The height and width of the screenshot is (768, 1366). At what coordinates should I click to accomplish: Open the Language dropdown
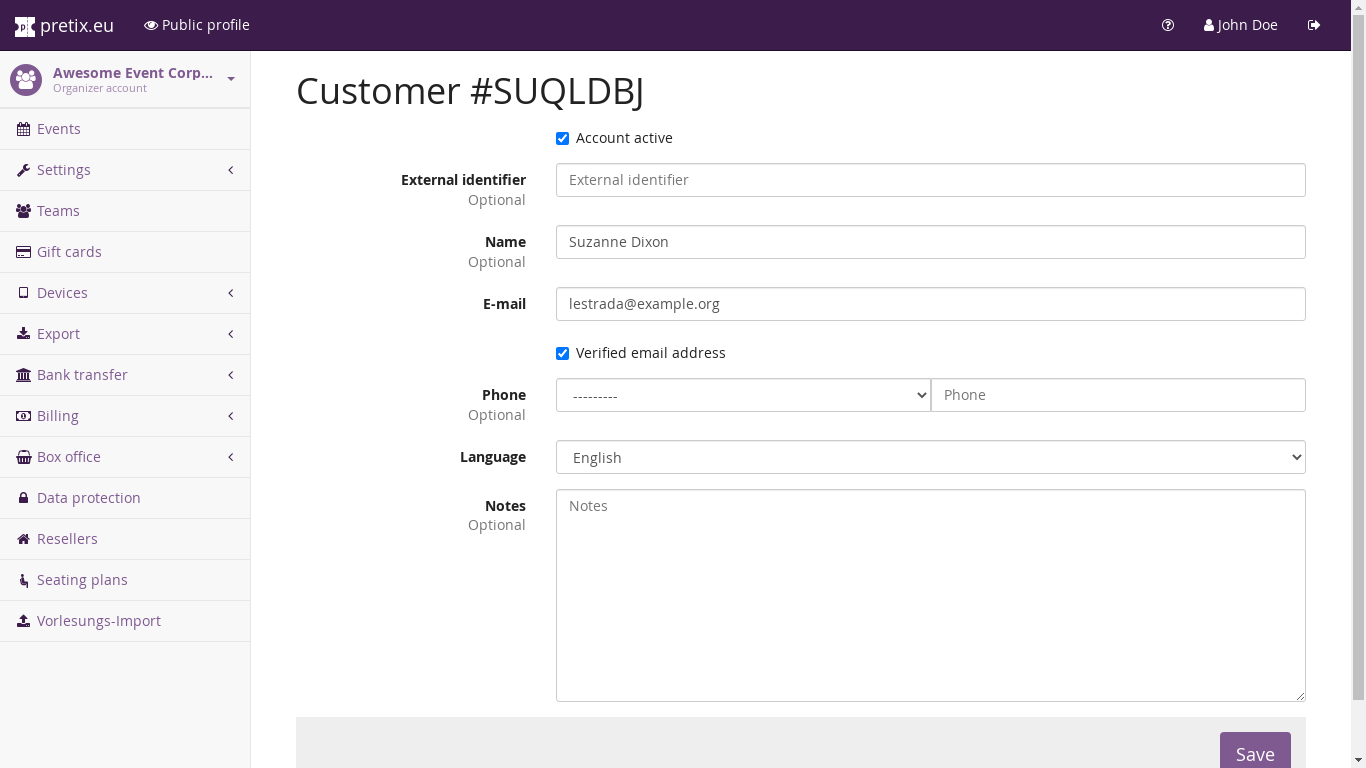(930, 457)
